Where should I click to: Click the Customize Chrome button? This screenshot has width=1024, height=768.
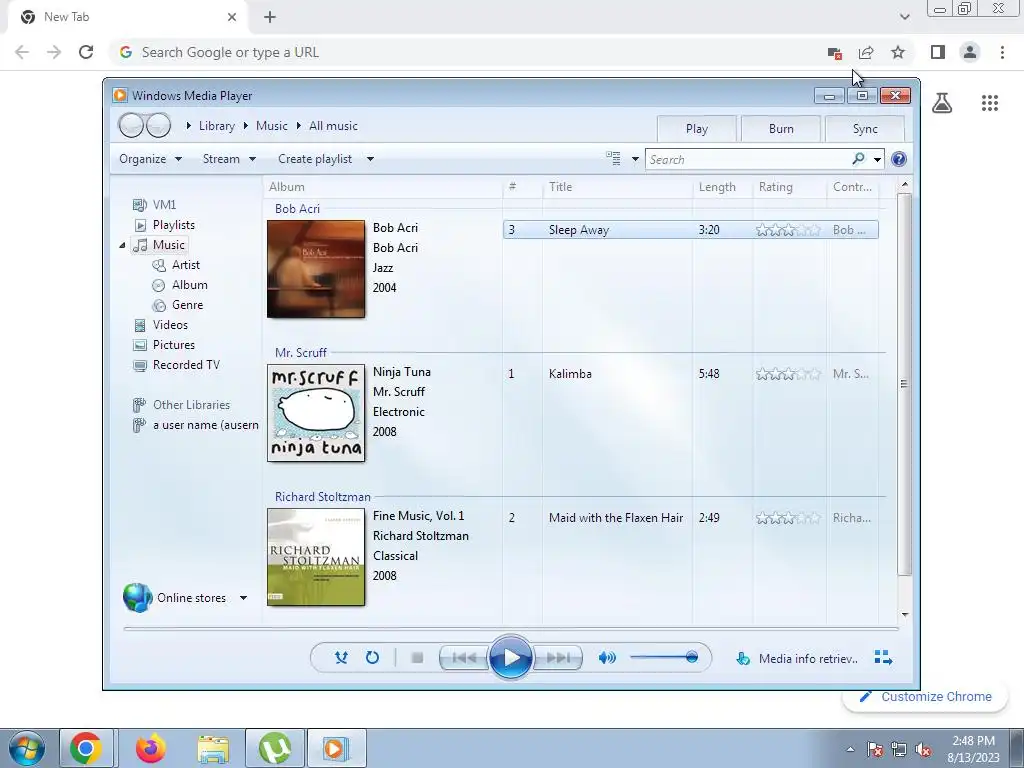(925, 697)
